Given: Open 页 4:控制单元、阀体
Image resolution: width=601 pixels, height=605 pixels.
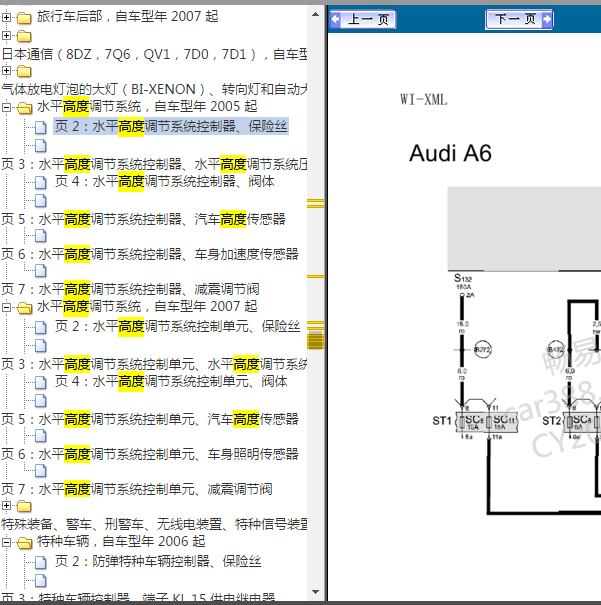Looking at the screenshot, I should tap(171, 382).
